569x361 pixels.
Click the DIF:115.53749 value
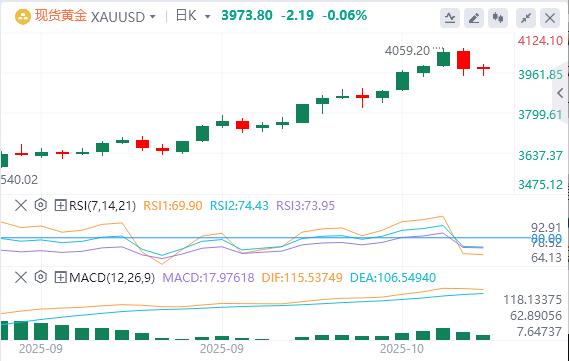[x=302, y=278]
